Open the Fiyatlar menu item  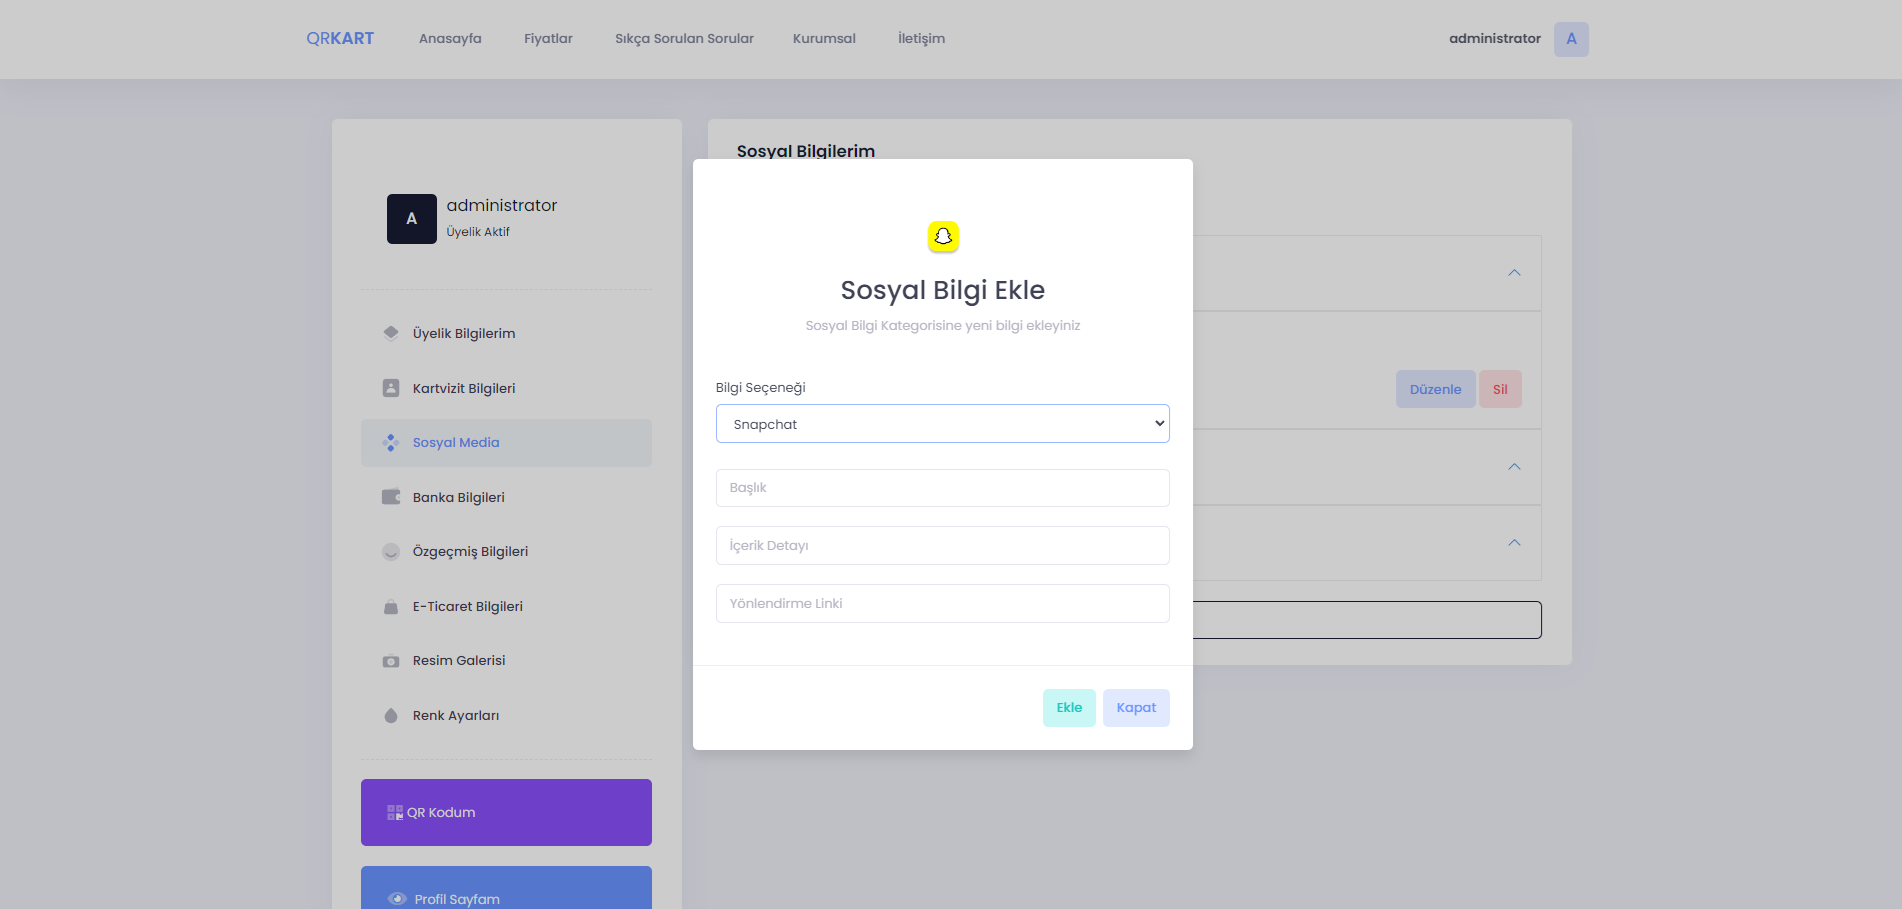click(x=548, y=39)
